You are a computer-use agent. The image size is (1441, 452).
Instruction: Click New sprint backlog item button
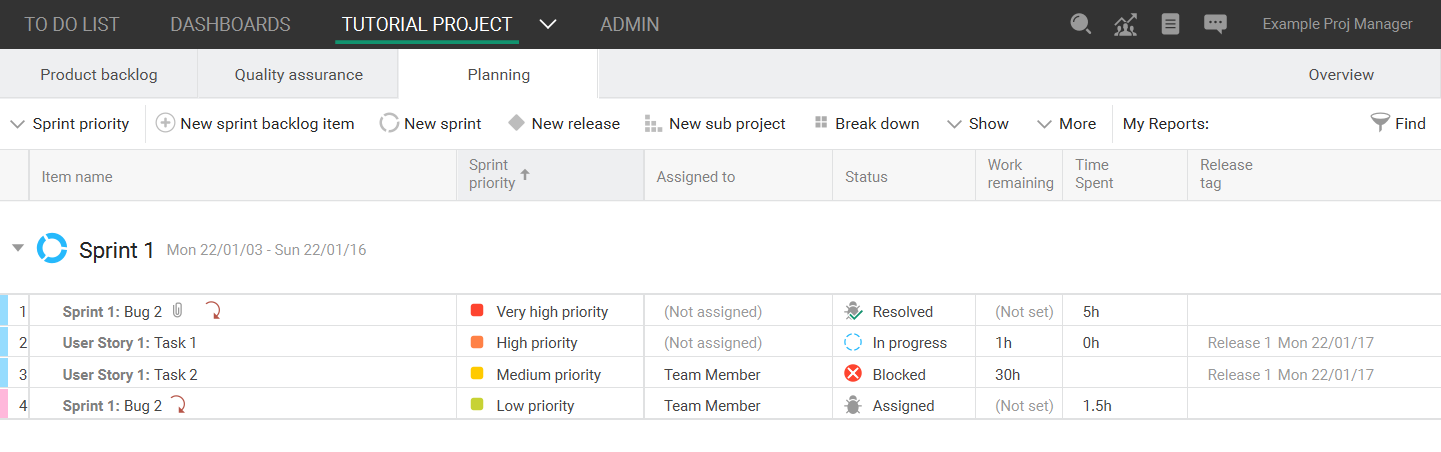point(255,124)
